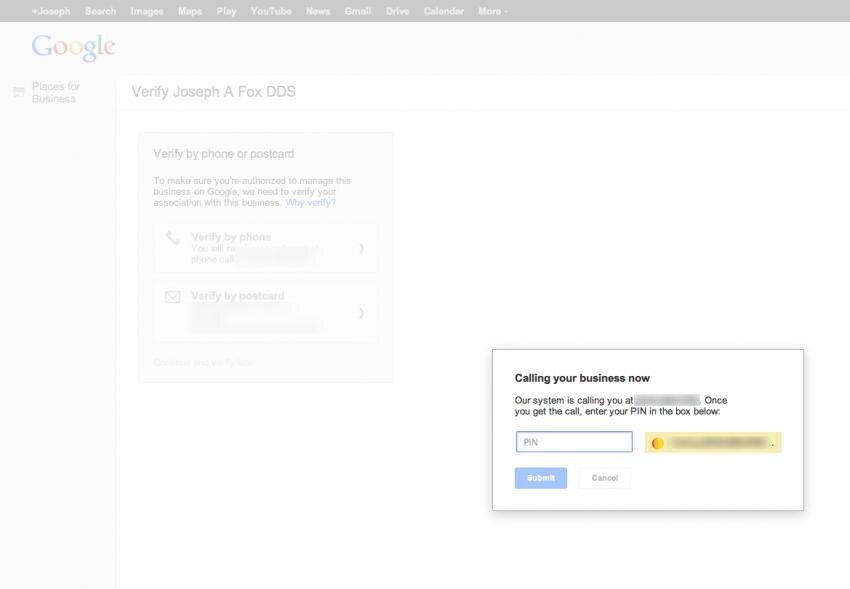This screenshot has width=850, height=589.
Task: Click the Submit button in dialog
Action: [541, 478]
